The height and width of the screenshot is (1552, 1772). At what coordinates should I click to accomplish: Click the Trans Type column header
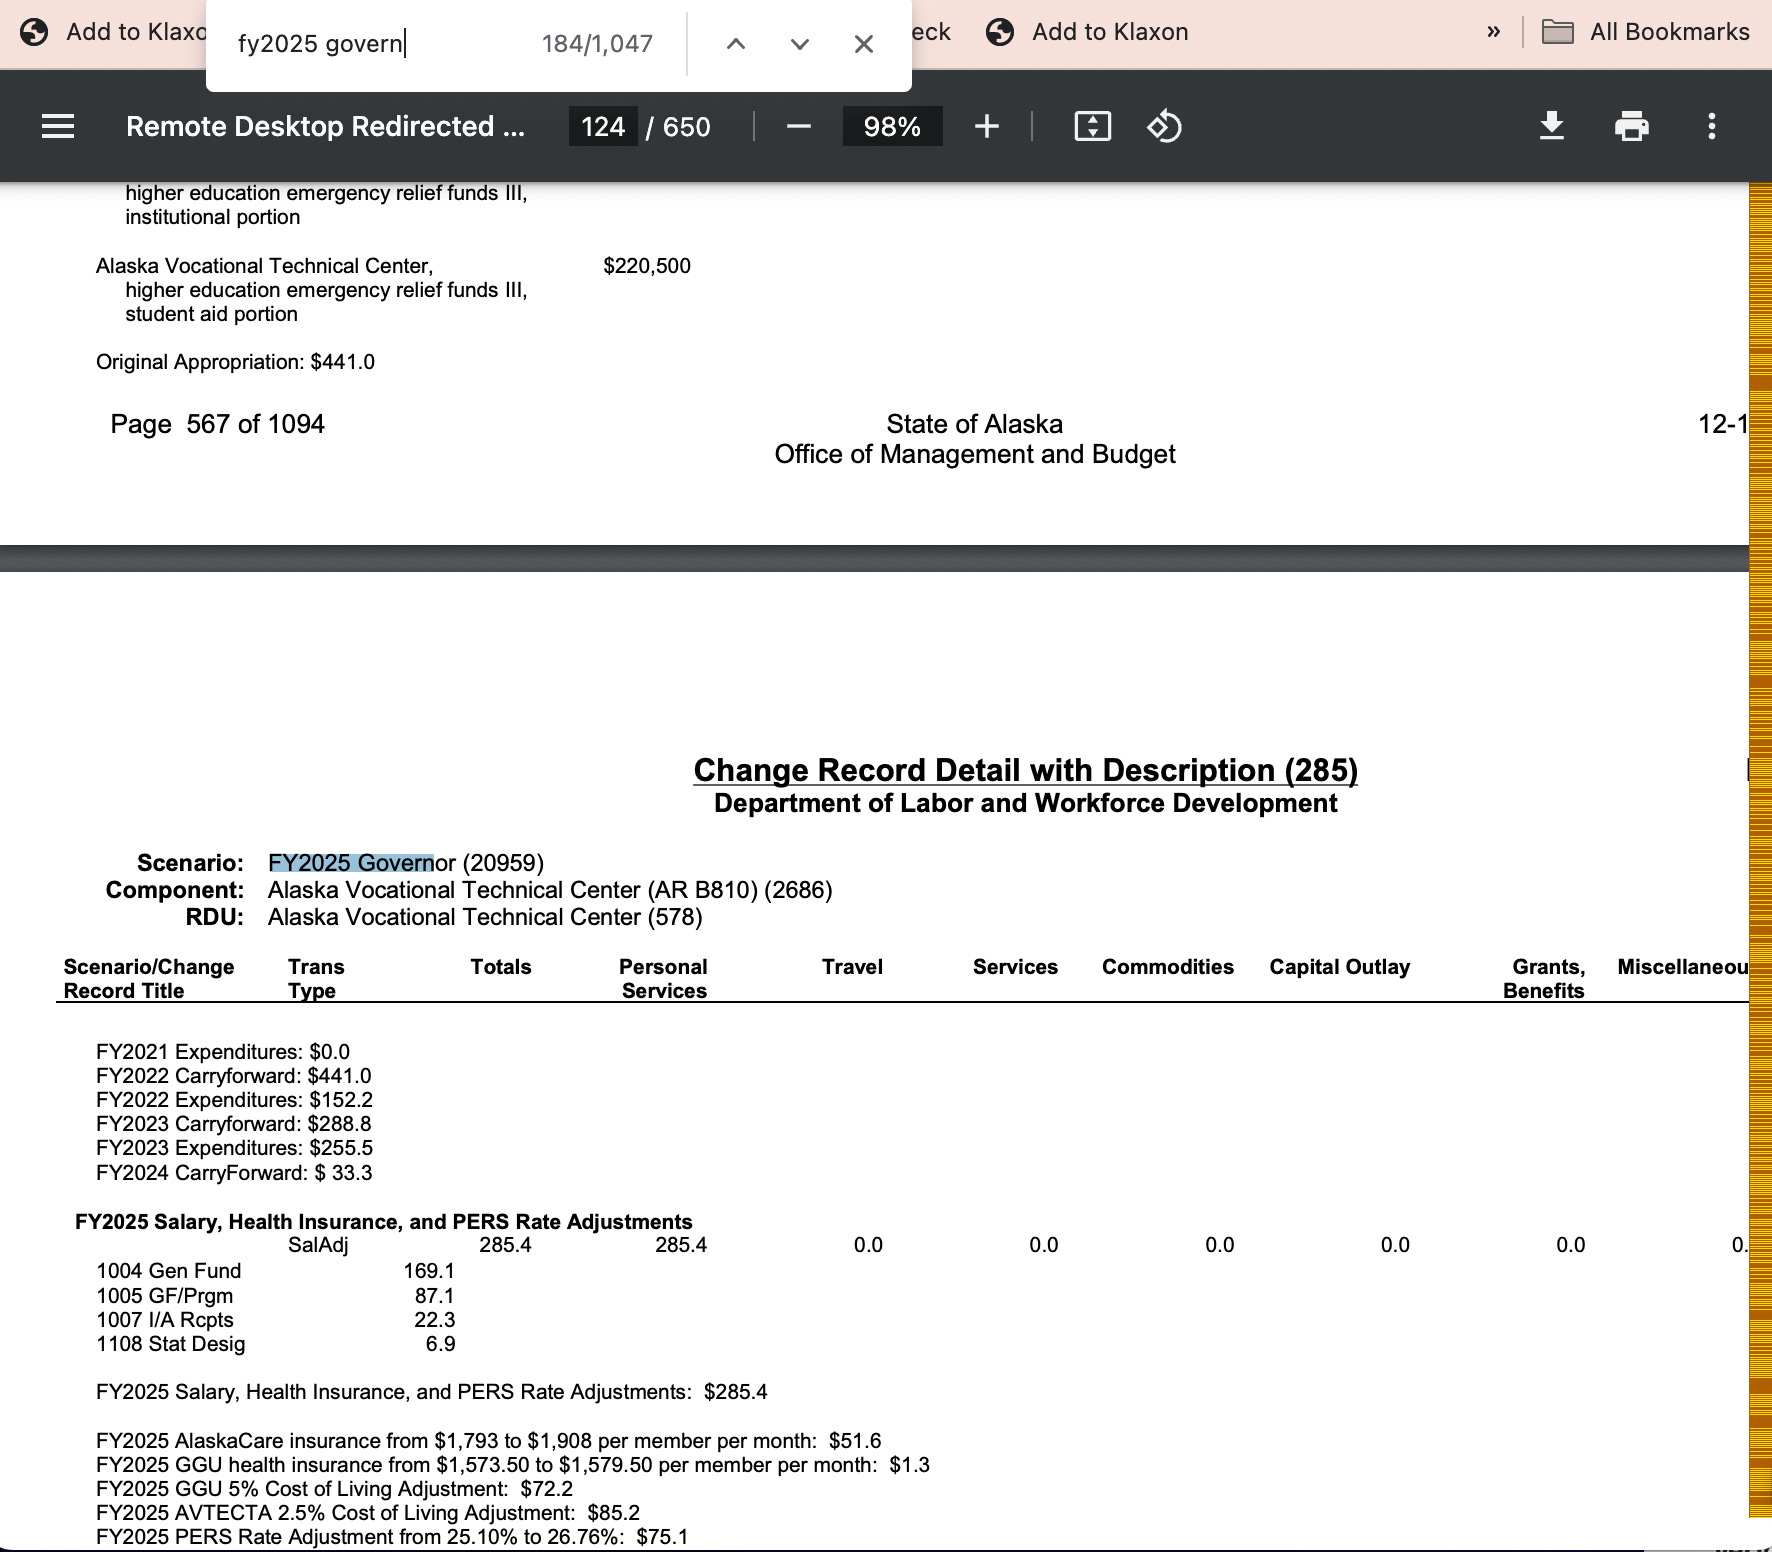[x=316, y=979]
